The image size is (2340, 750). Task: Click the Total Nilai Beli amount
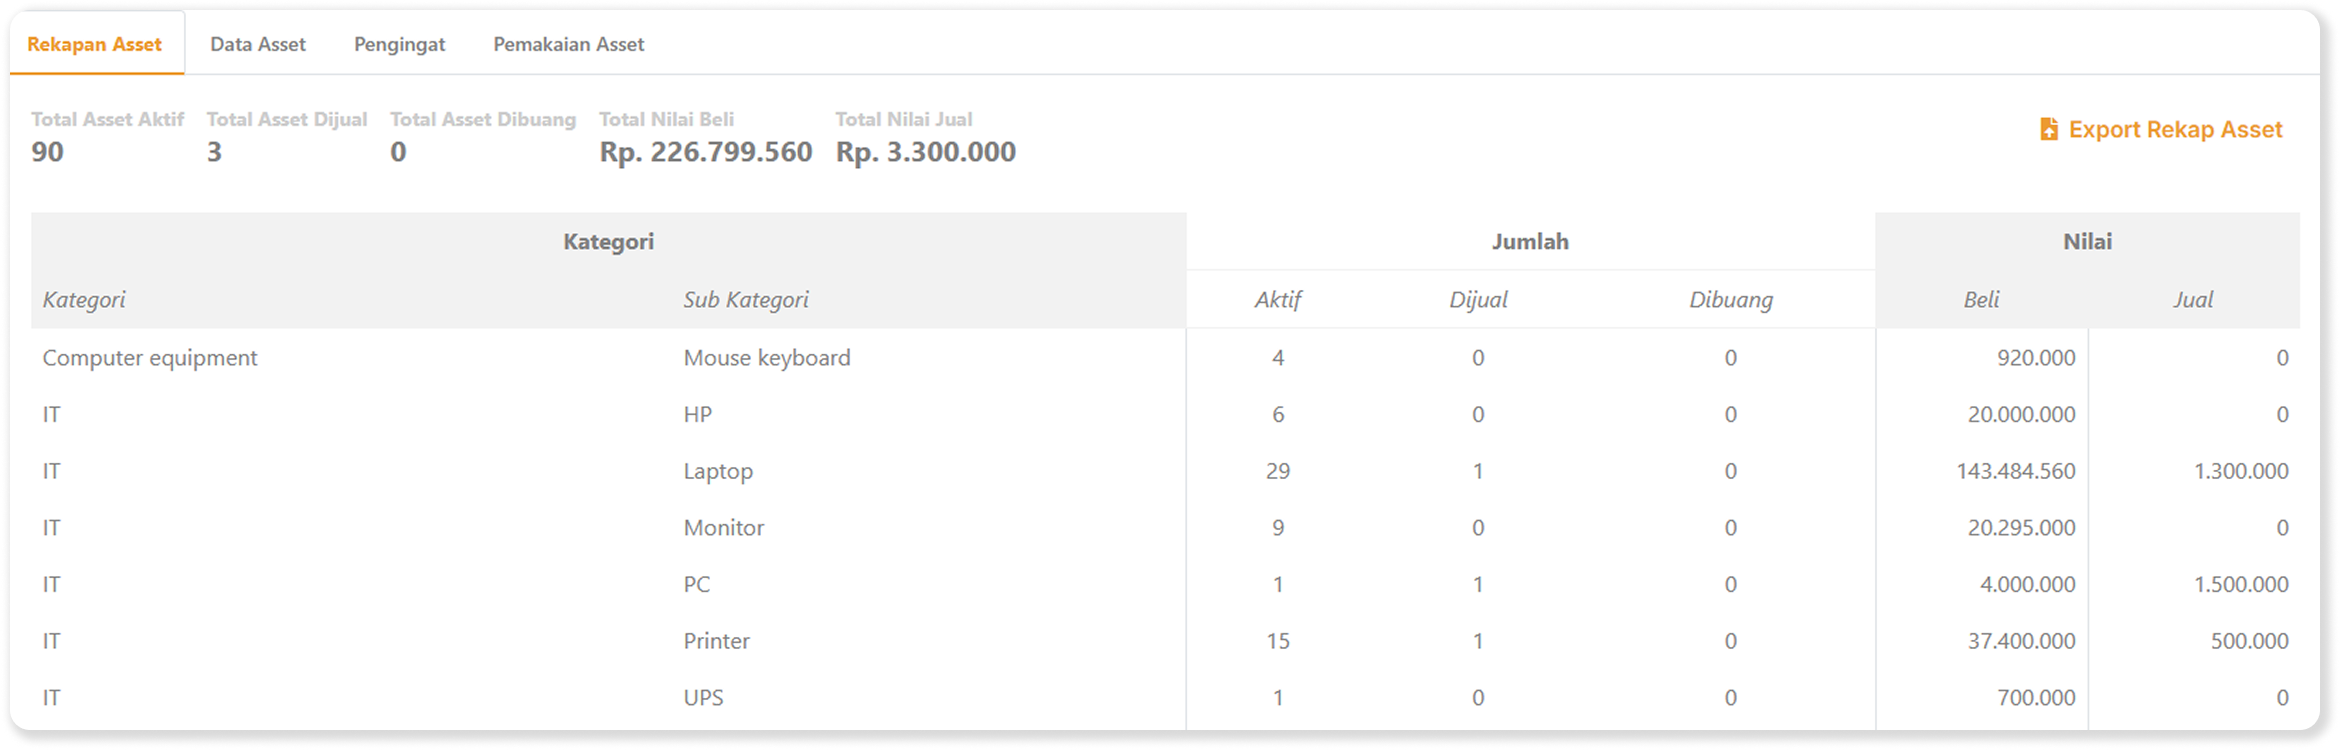tap(706, 152)
